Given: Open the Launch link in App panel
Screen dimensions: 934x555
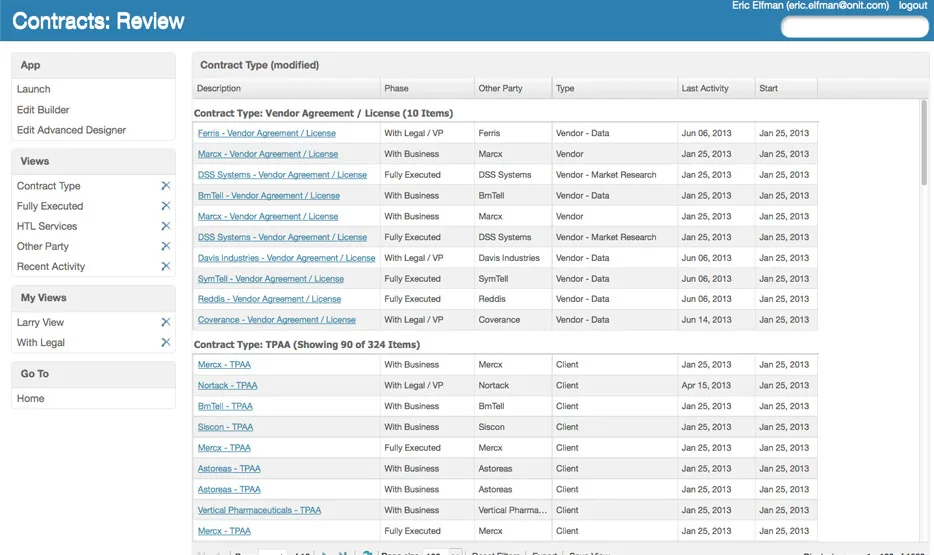Looking at the screenshot, I should tap(33, 89).
